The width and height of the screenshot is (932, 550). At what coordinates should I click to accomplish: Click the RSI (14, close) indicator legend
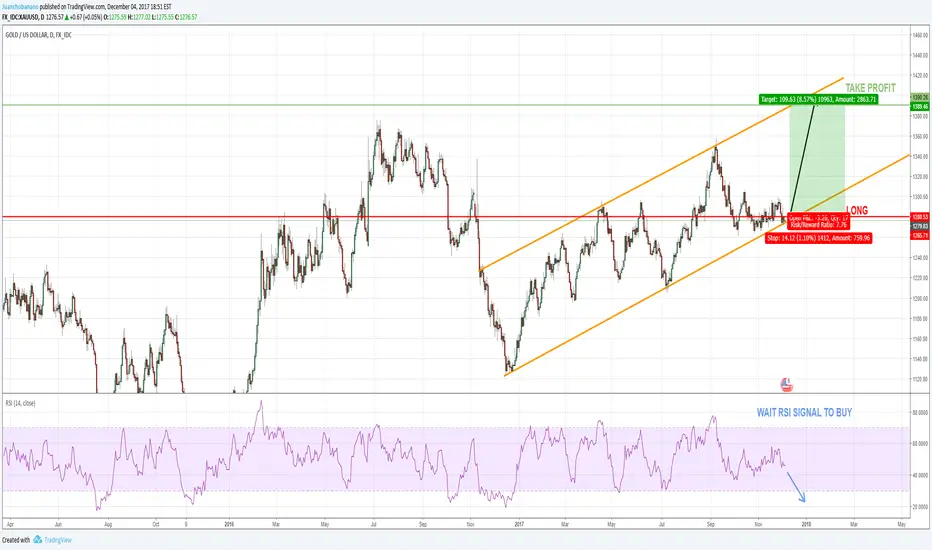[x=21, y=403]
